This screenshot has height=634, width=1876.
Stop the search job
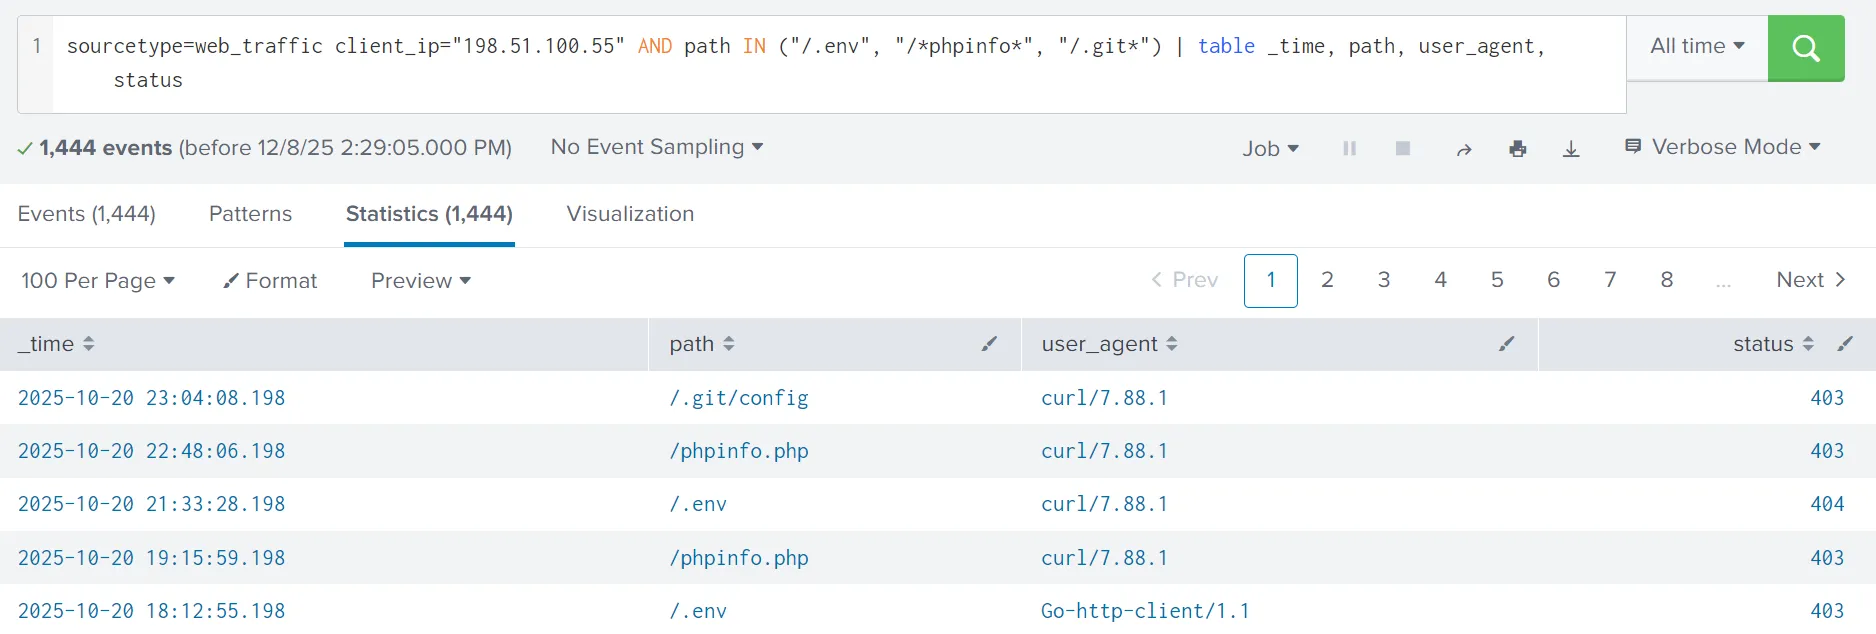tap(1403, 148)
